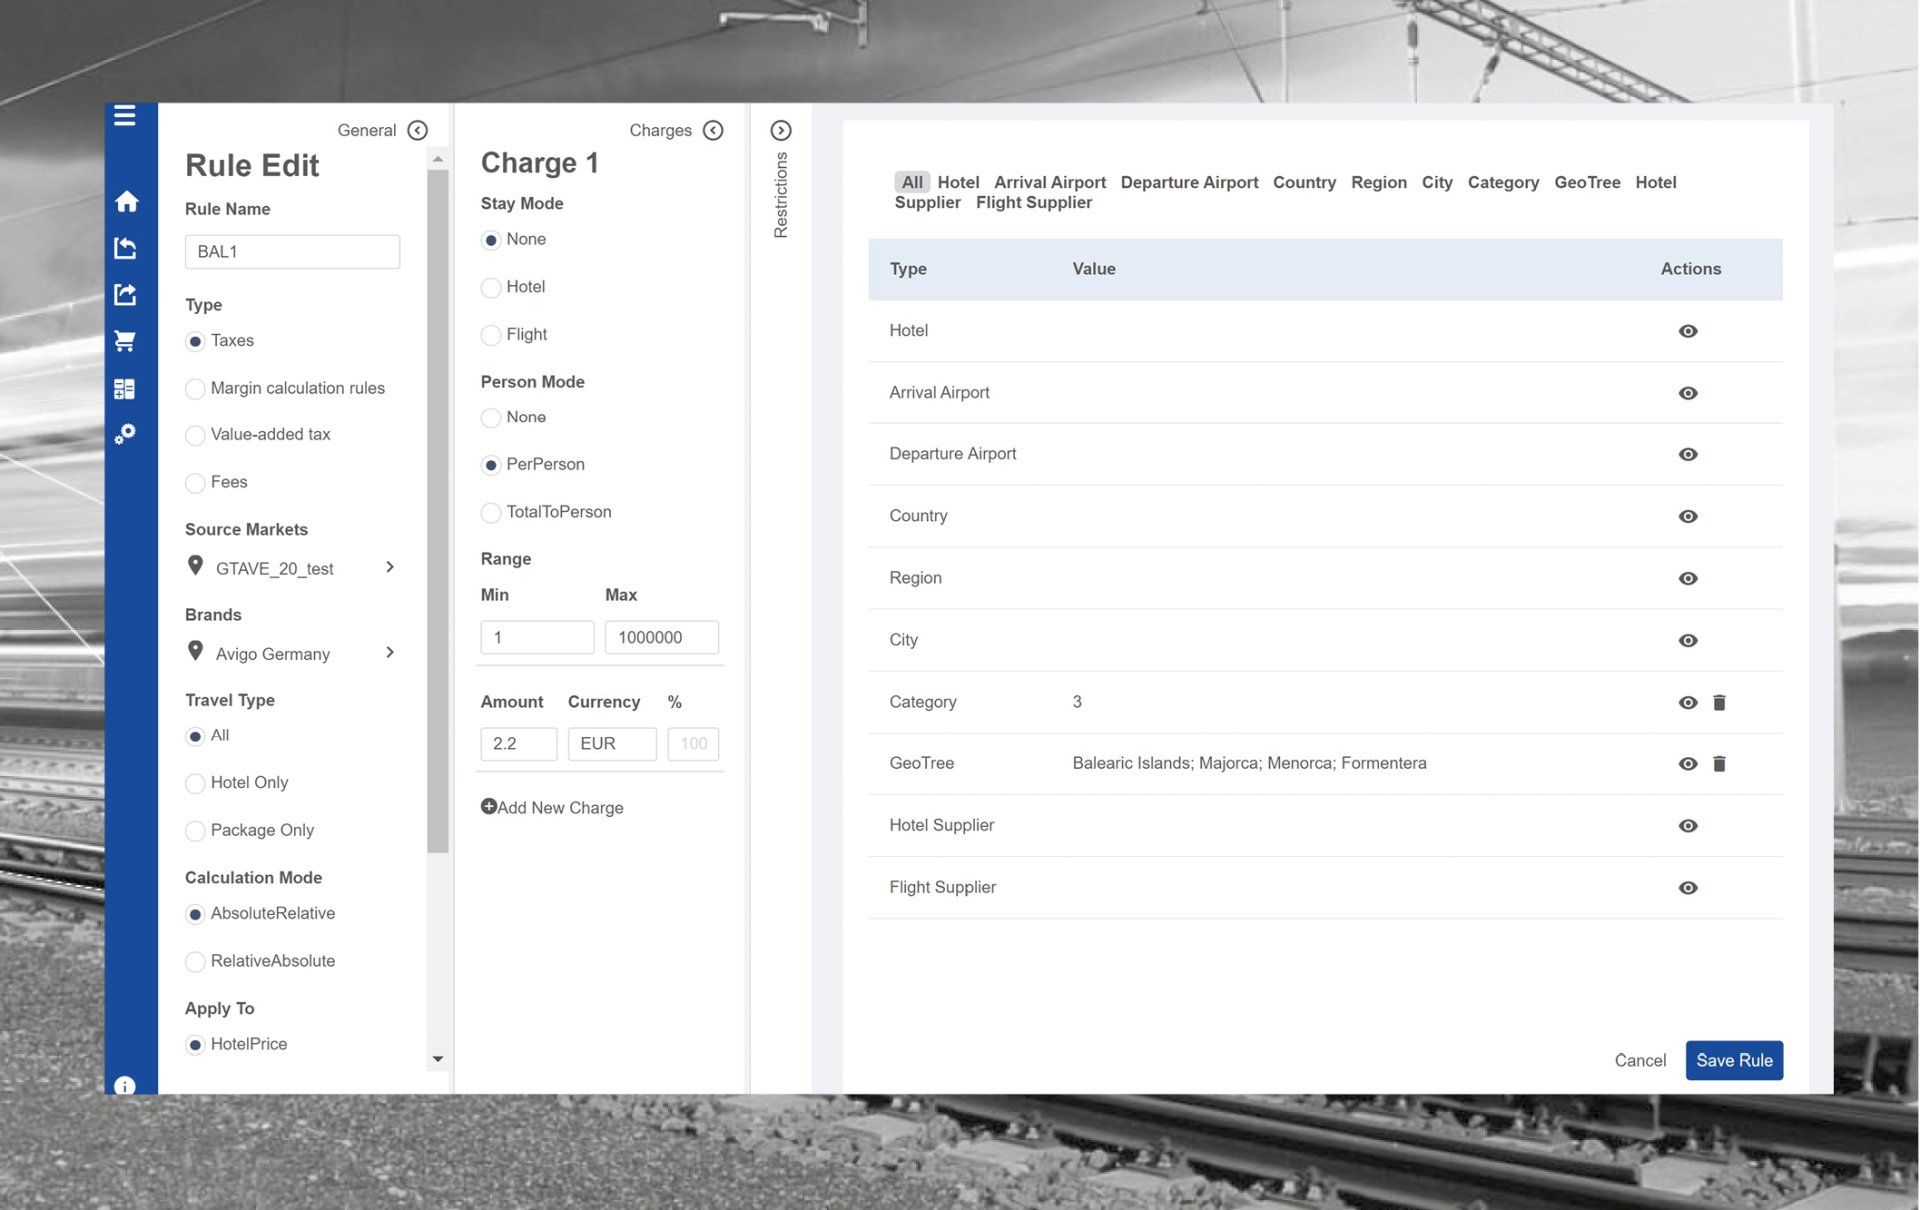Open the settings gears sidebar icon
1920x1210 pixels.
(x=125, y=434)
